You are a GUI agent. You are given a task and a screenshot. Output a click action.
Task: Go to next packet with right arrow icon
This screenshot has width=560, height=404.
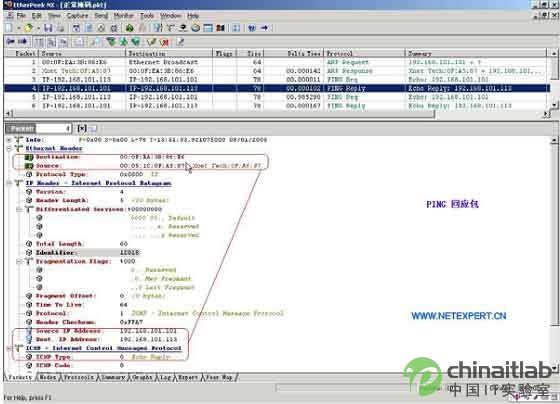(22, 42)
